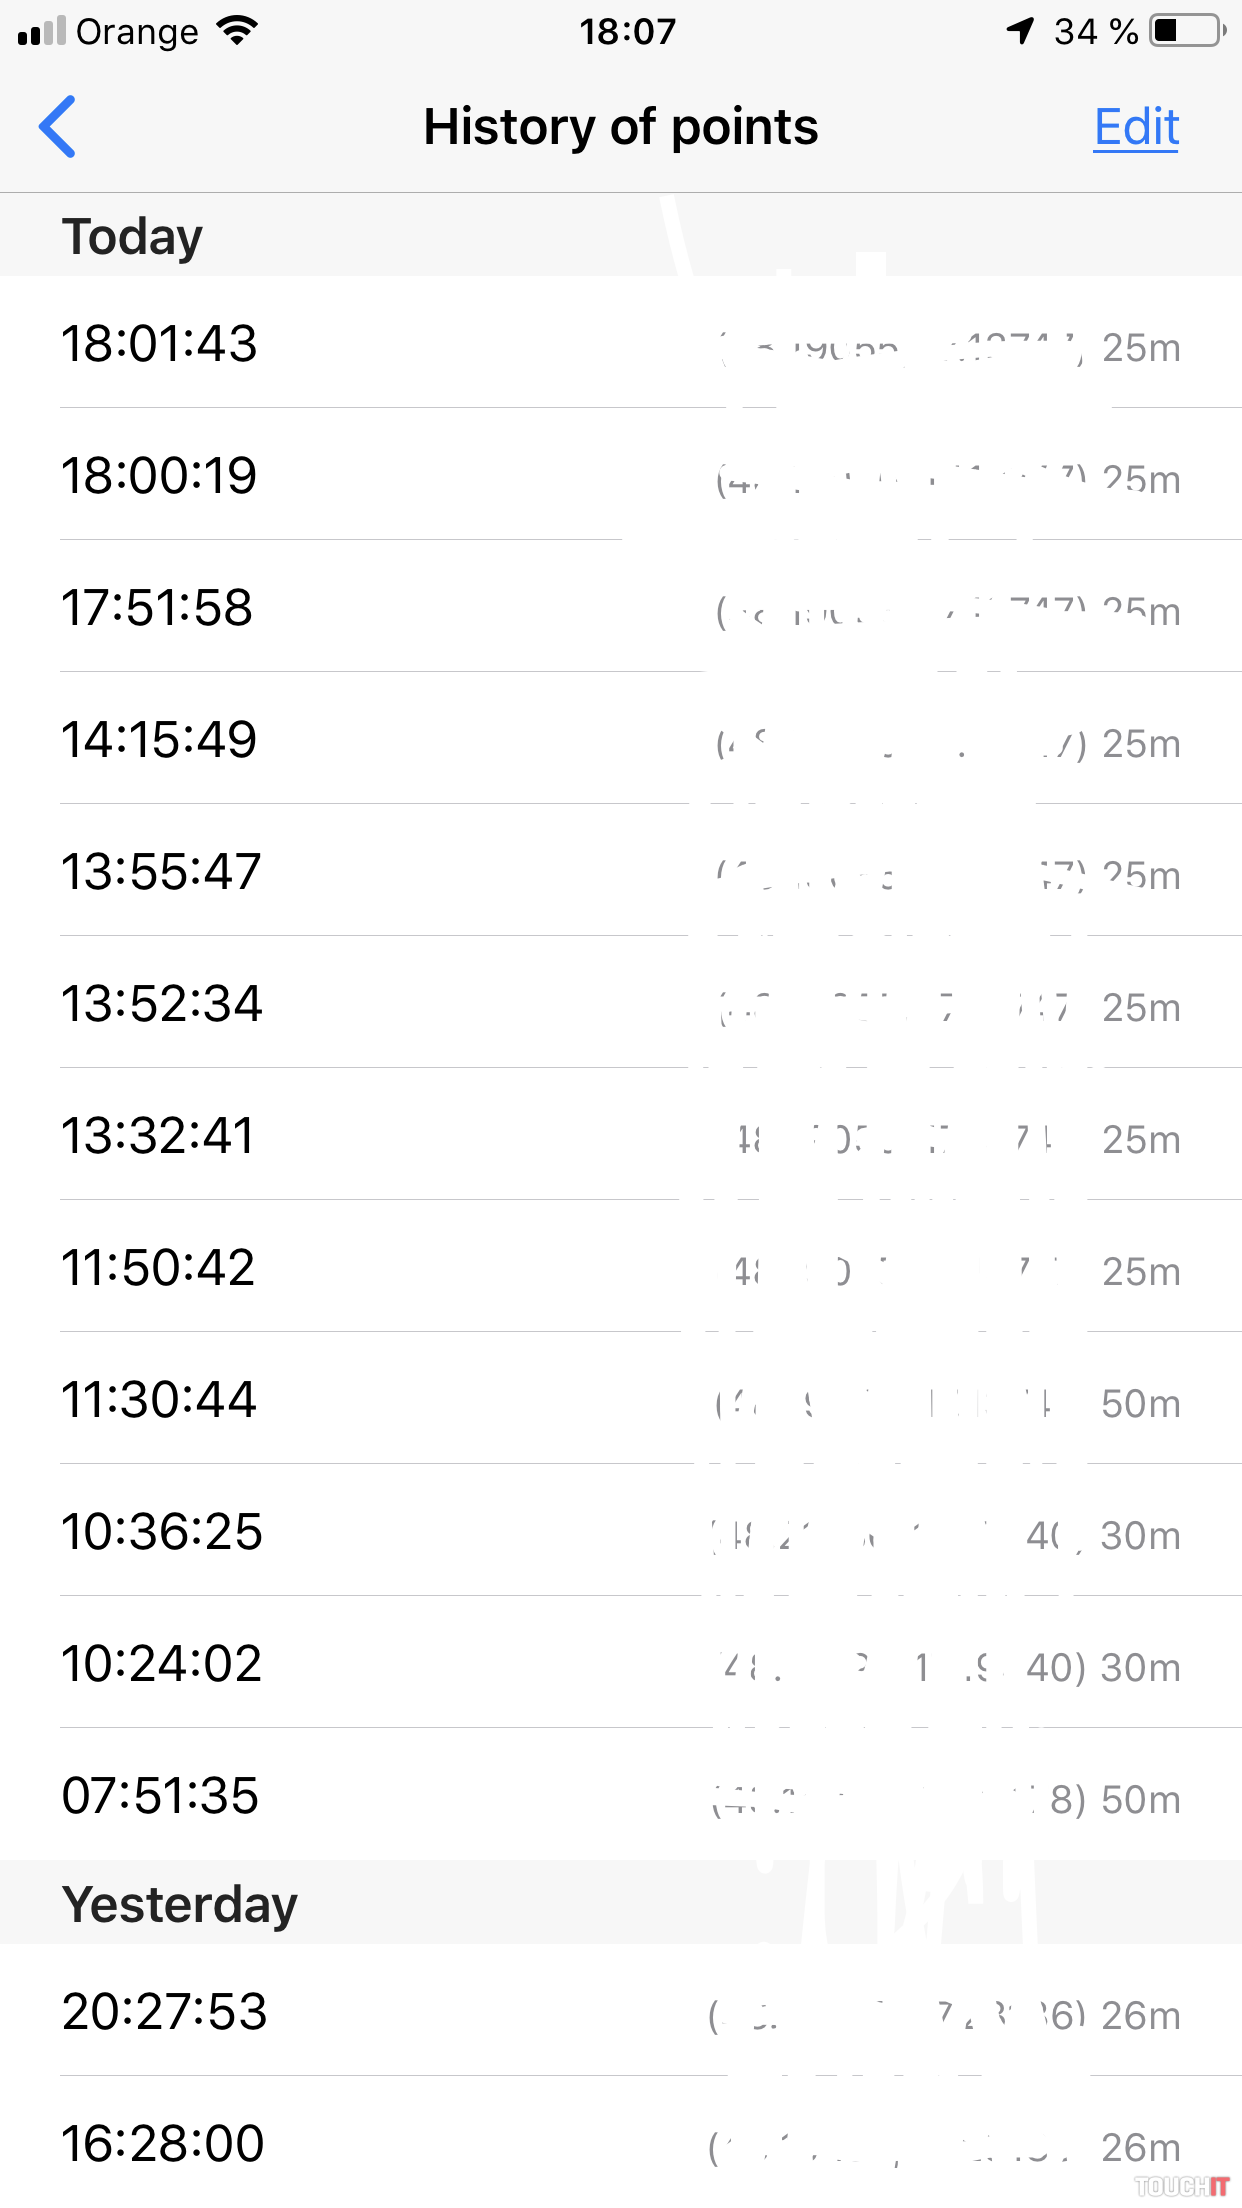Tap the battery icon in status bar
The height and width of the screenshot is (2208, 1242).
tap(1187, 31)
